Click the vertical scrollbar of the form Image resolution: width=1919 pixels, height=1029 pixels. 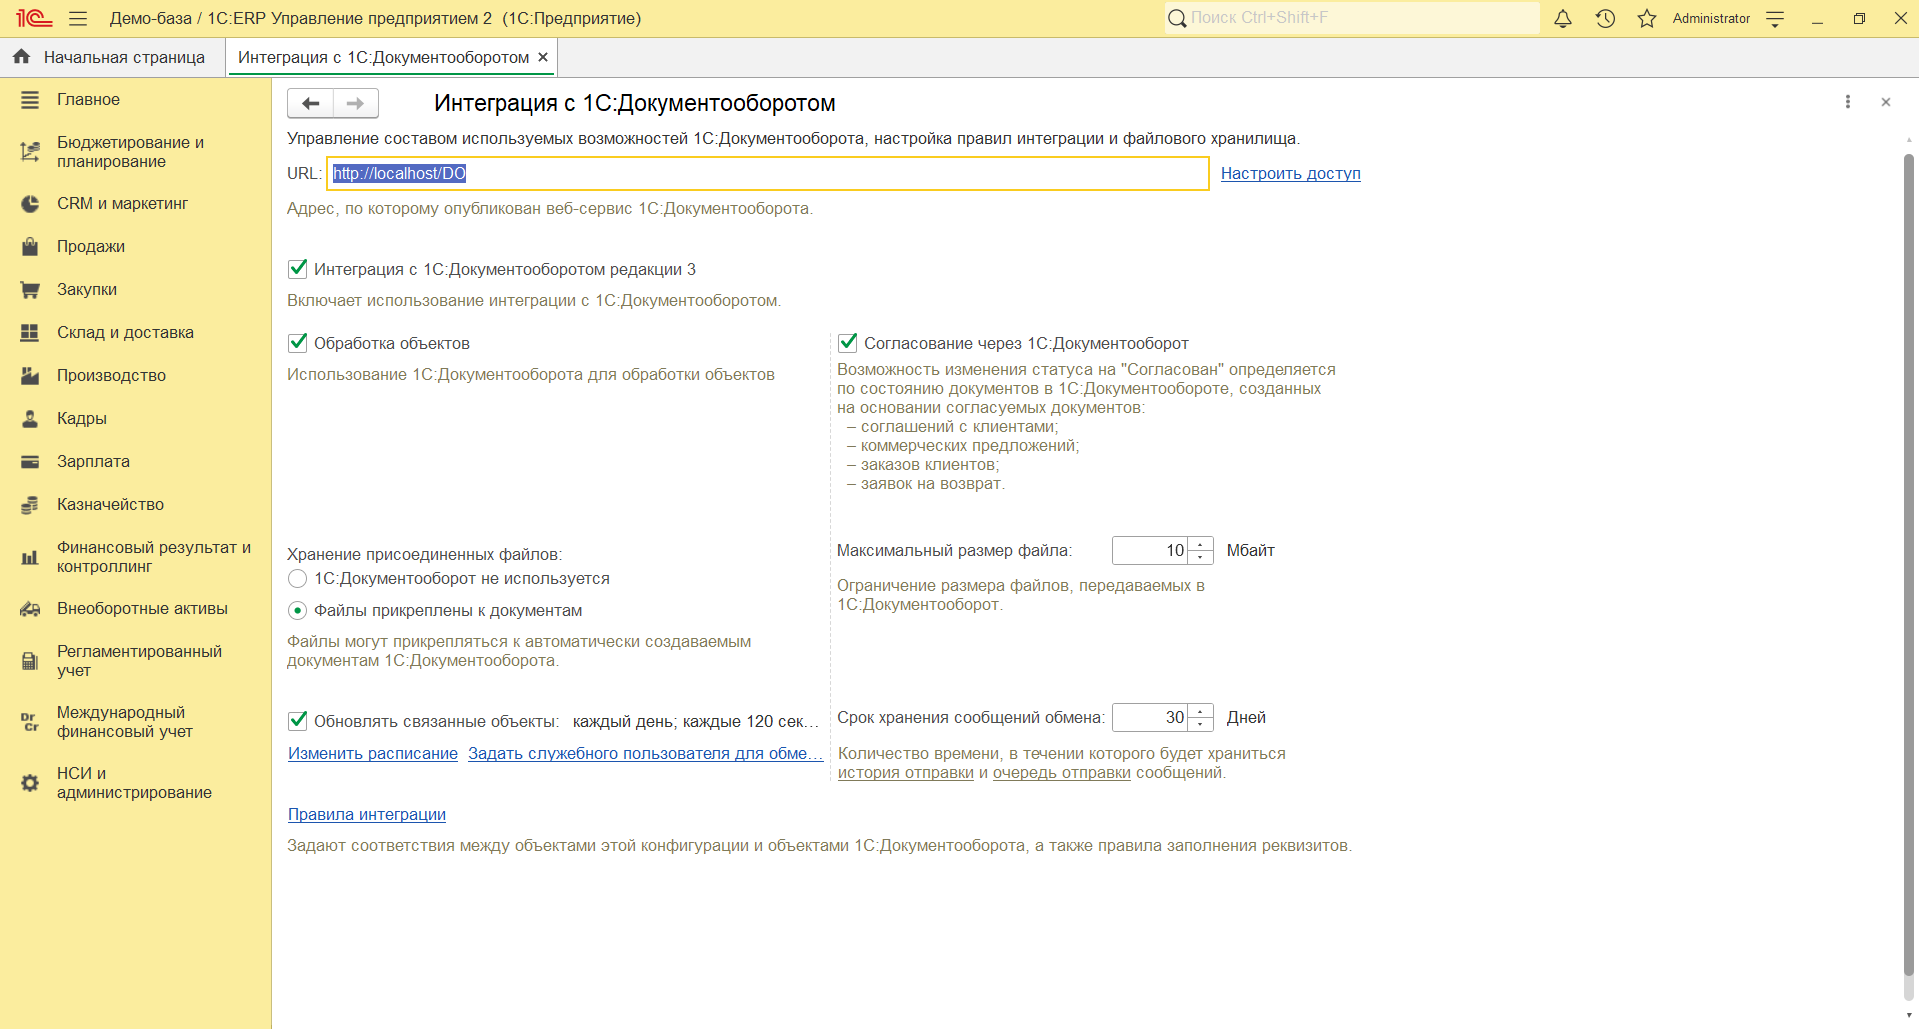click(1909, 565)
